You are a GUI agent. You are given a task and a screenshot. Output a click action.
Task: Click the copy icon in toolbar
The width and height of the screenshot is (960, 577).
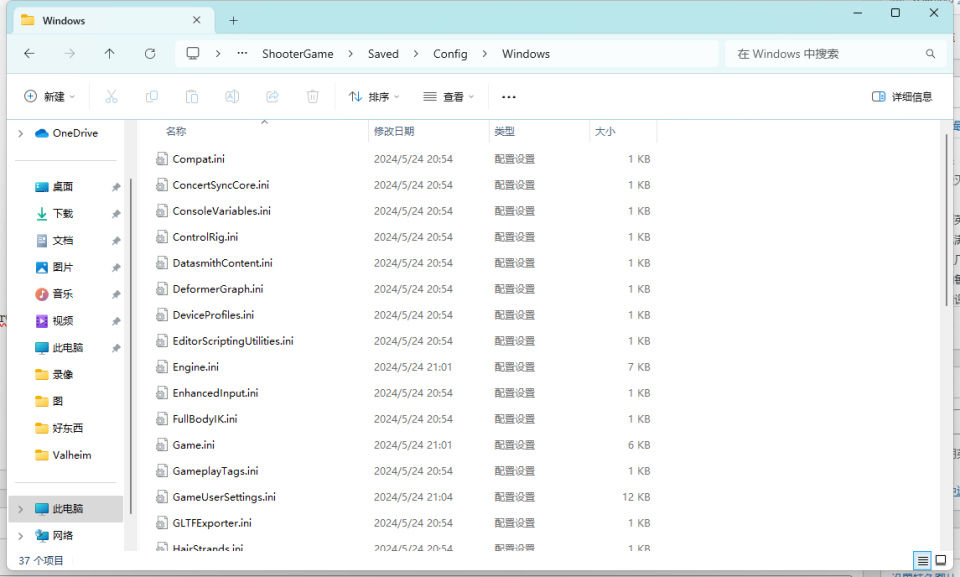pyautogui.click(x=151, y=97)
